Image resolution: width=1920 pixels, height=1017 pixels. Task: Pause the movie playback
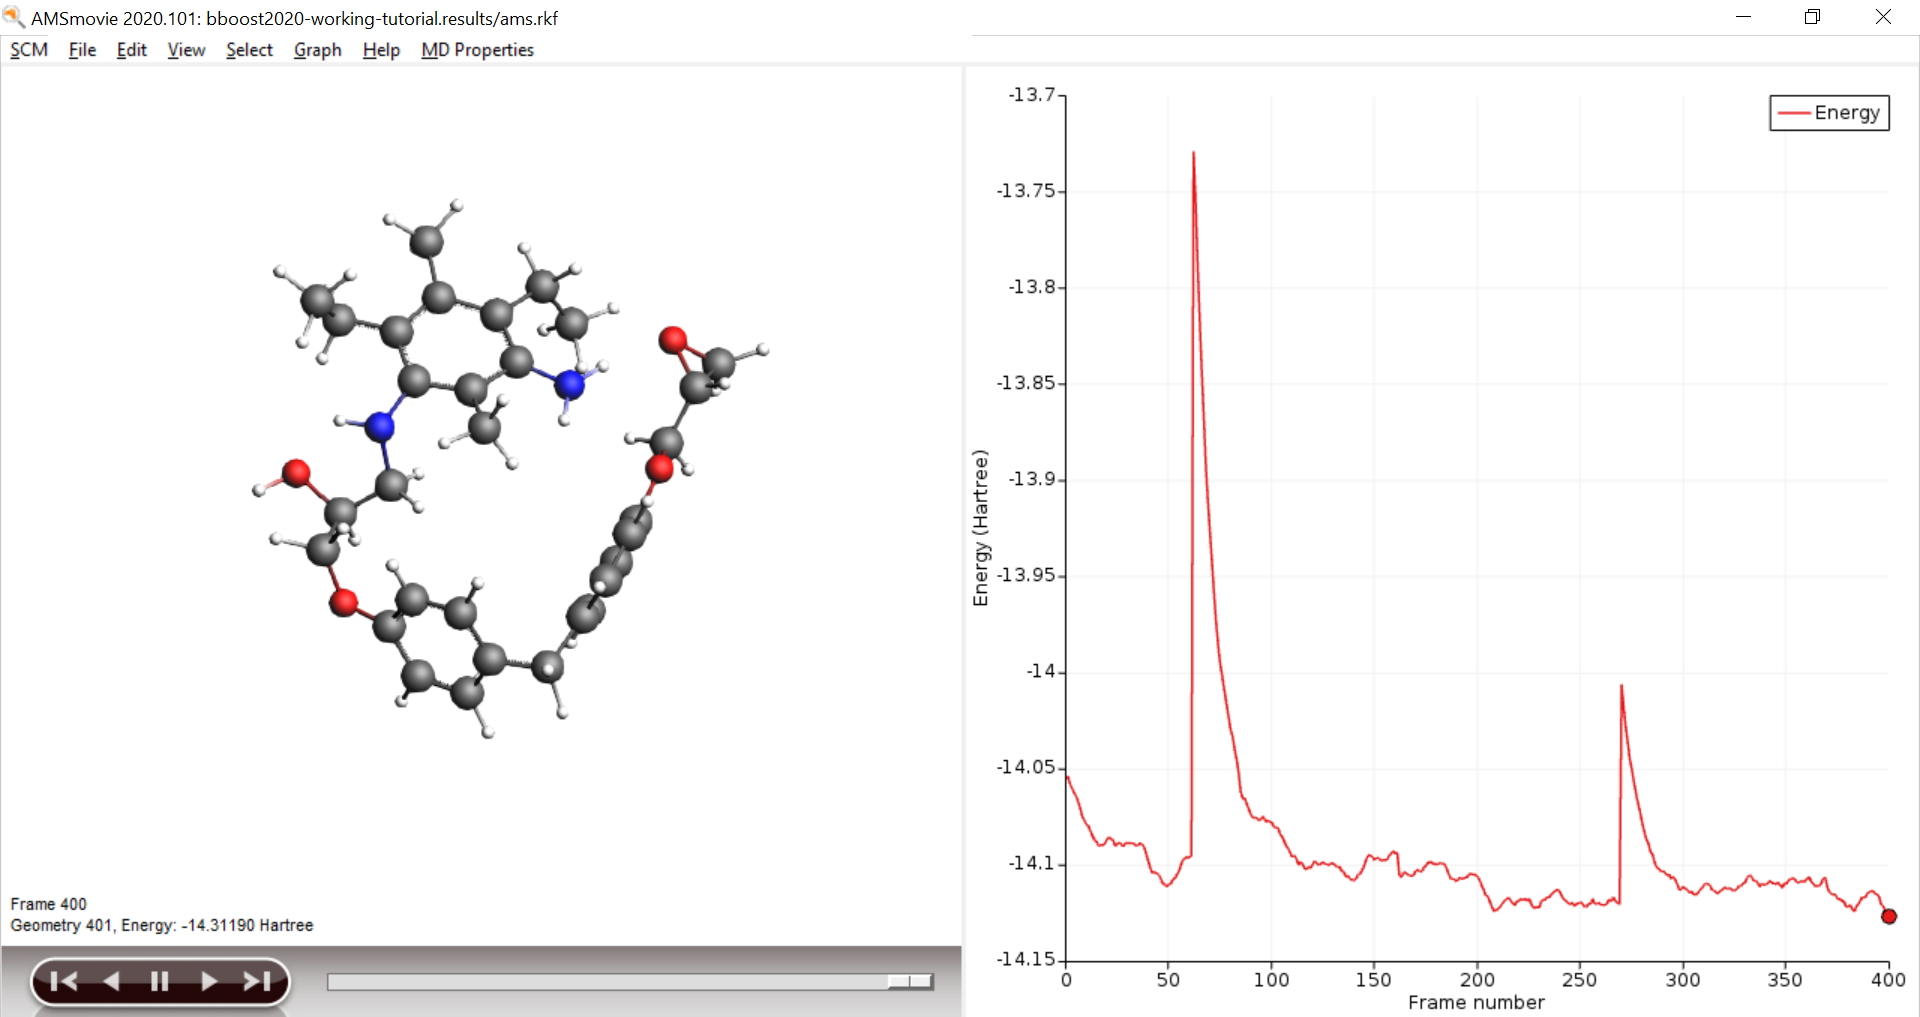click(x=159, y=981)
